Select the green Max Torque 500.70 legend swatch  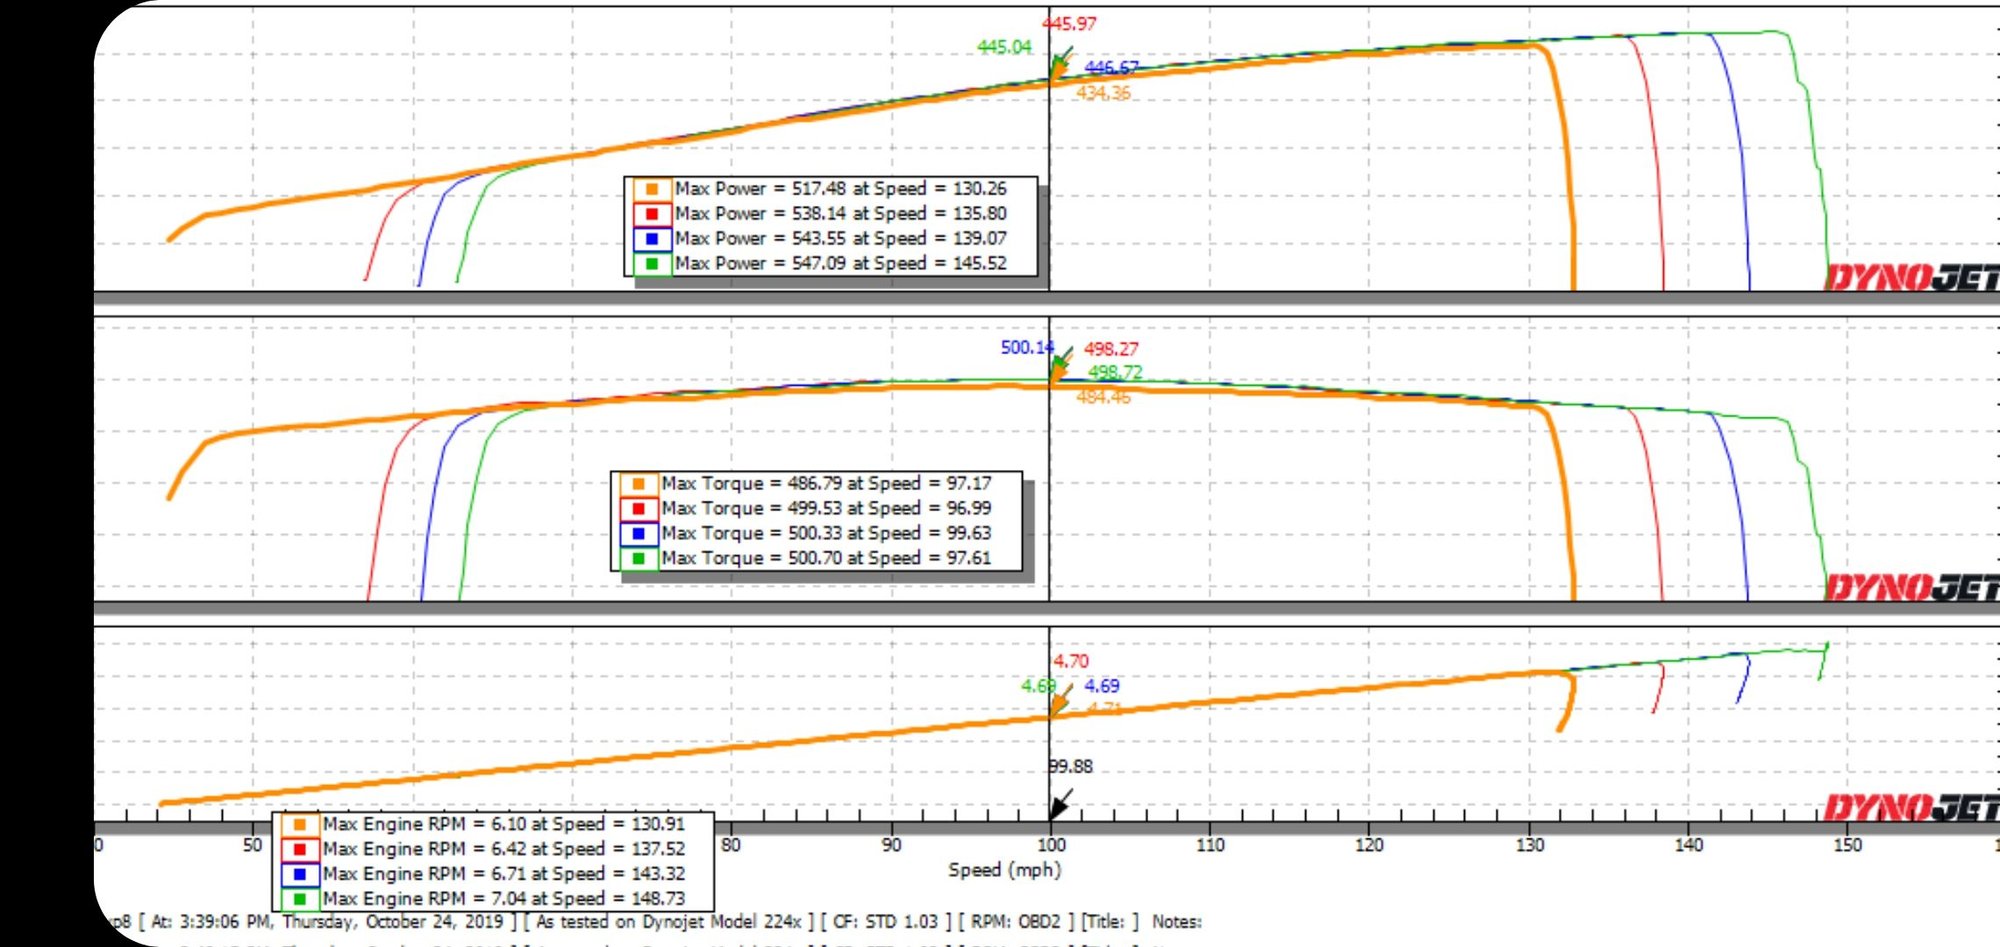coord(638,559)
